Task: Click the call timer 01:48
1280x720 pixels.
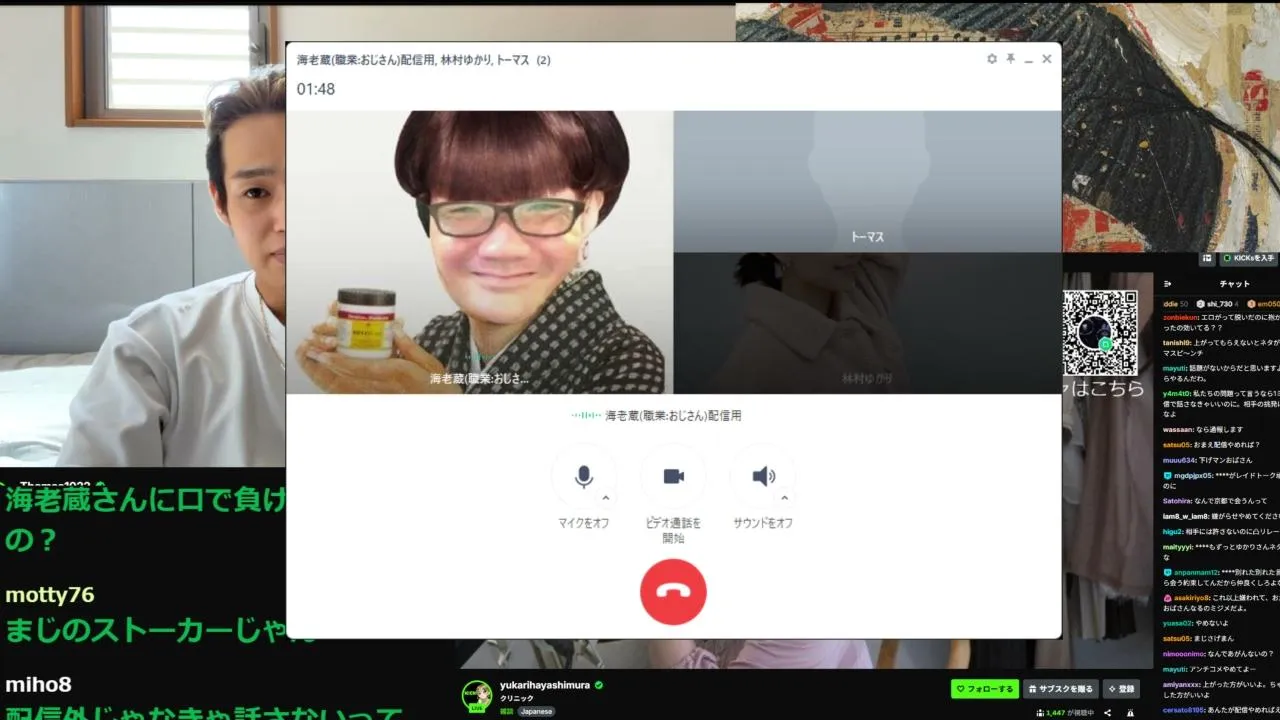Action: [316, 89]
